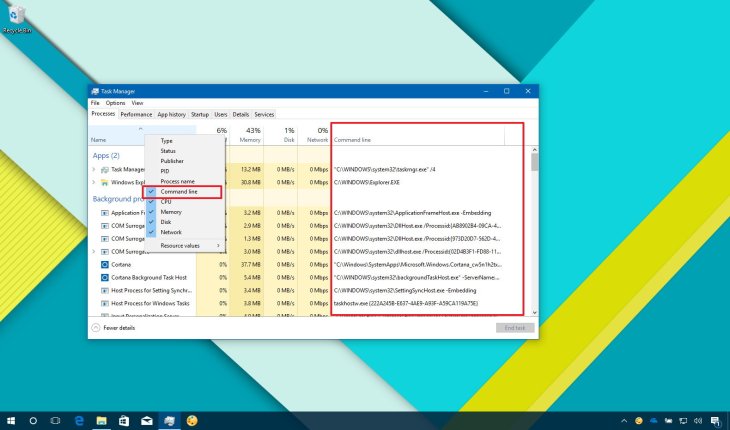Click the Host Process for Windows Tasks icon
The image size is (730, 430).
click(x=105, y=303)
